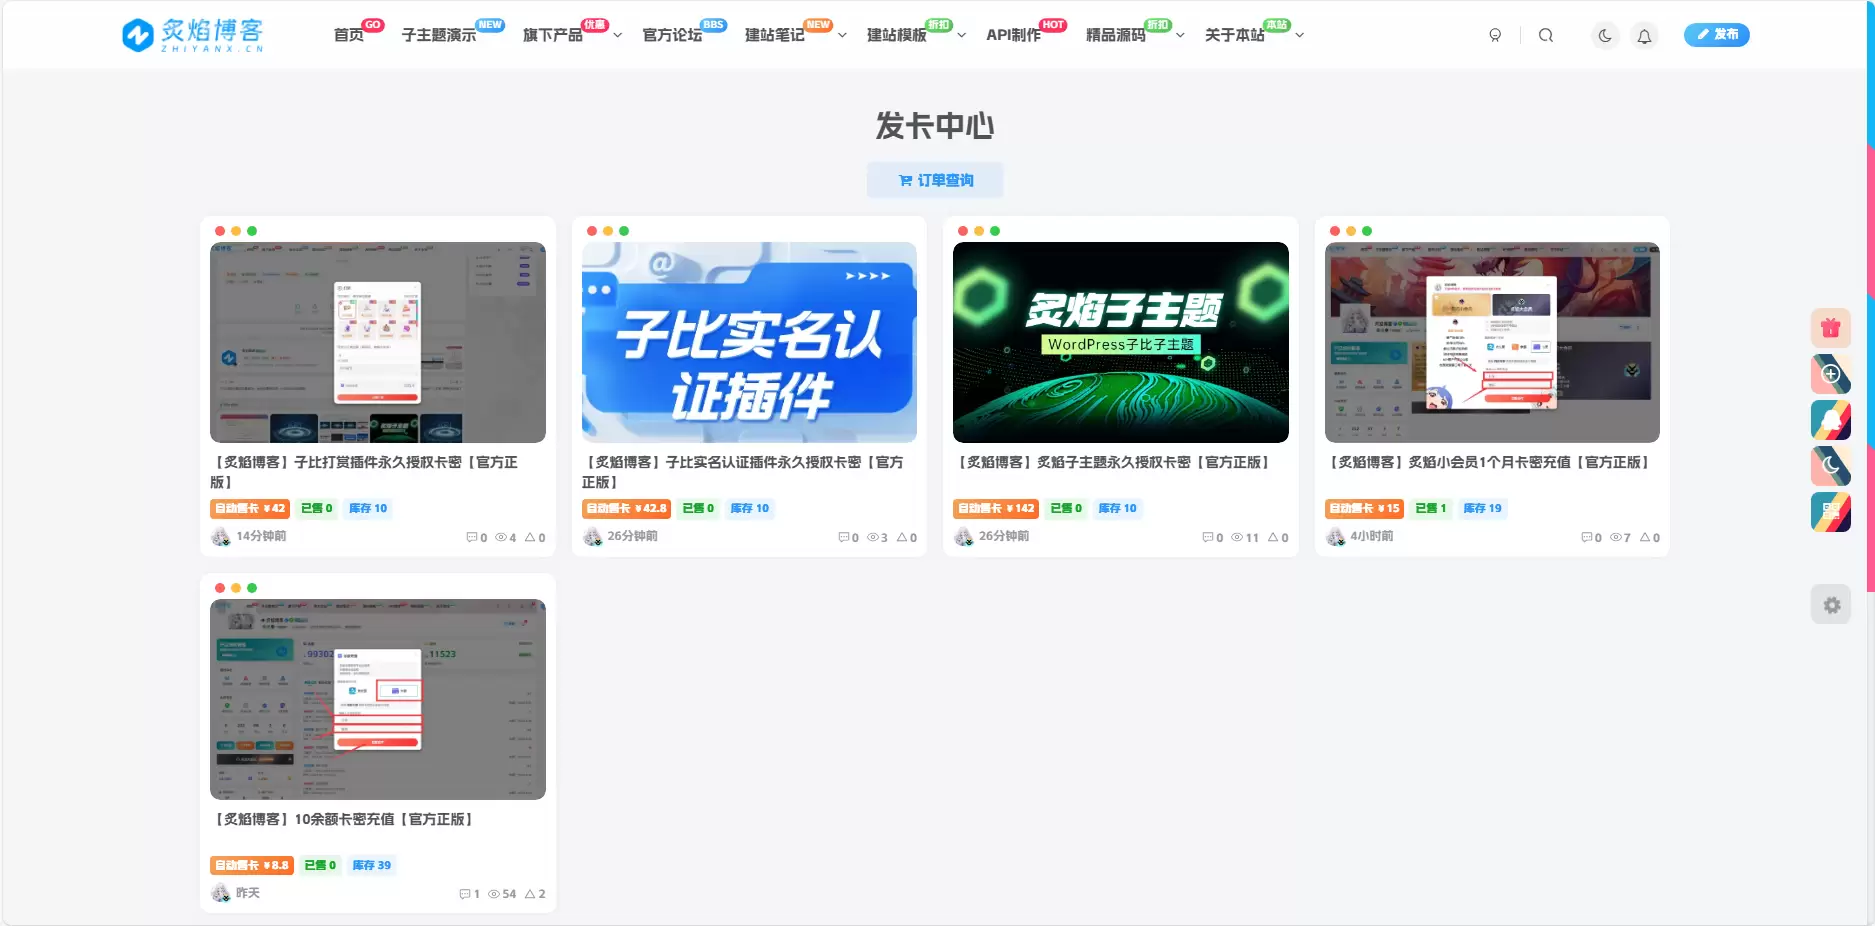Click author avatar on 子比实名认证 card

click(593, 537)
